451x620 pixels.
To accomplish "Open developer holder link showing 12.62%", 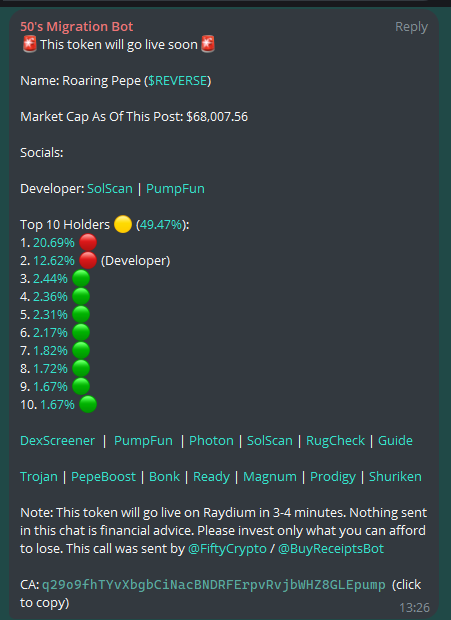I will coord(54,261).
